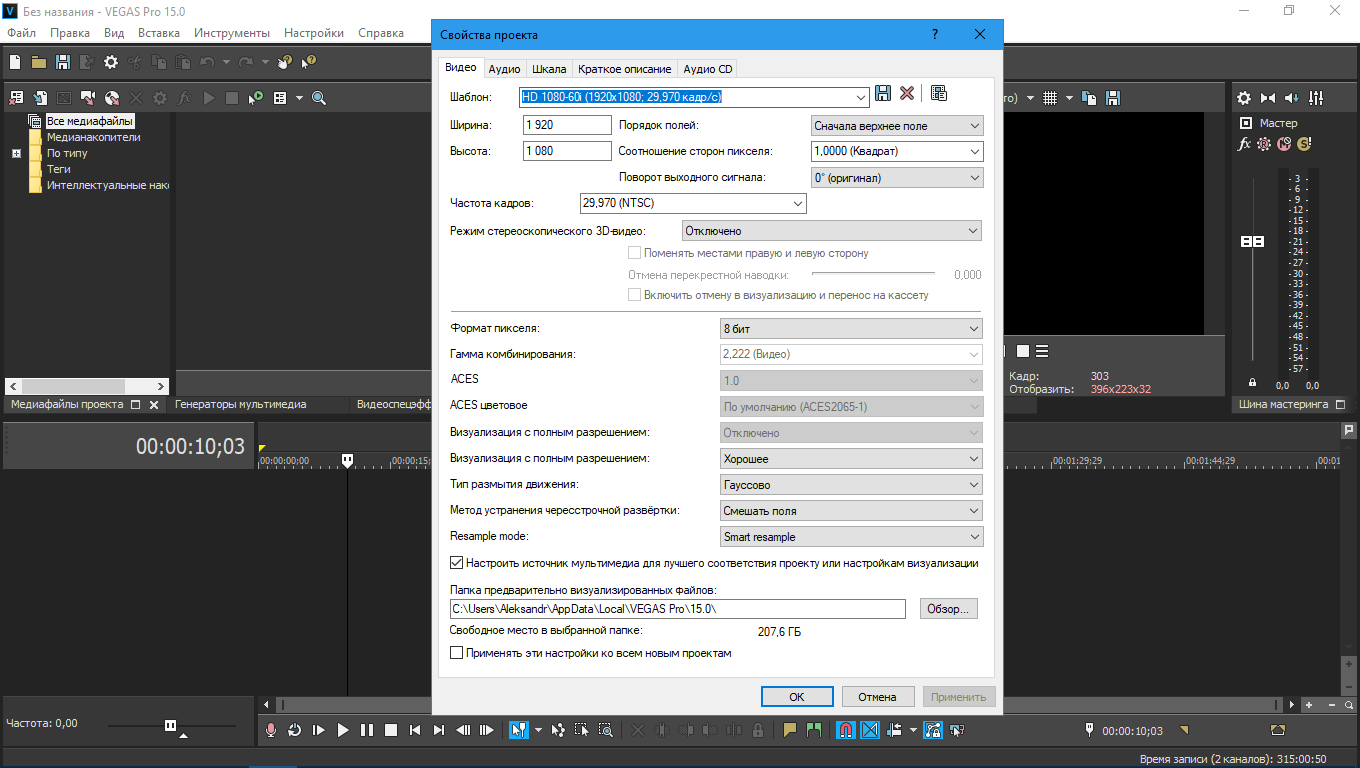
Task: Open project properties gear in main toolbar
Action: pos(111,62)
